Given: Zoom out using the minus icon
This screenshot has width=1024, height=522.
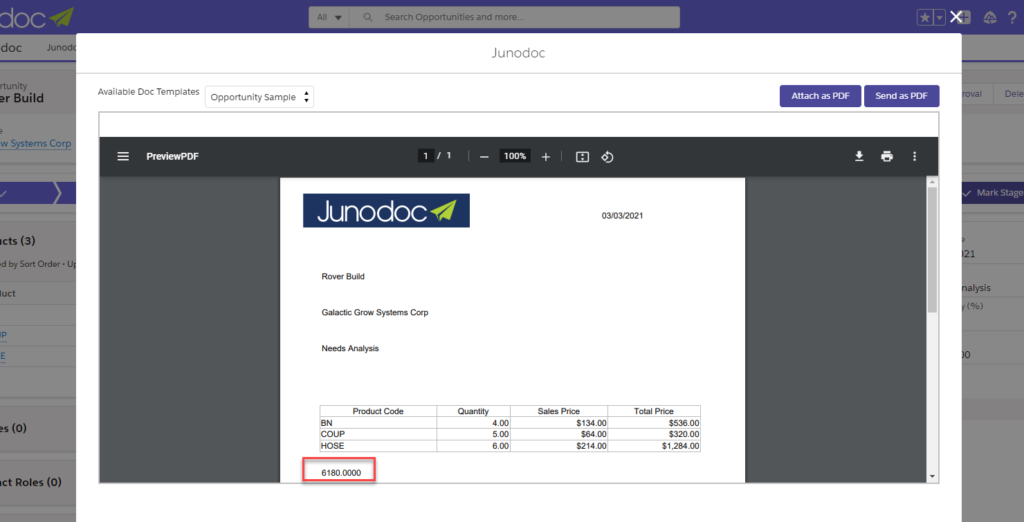Looking at the screenshot, I should [x=484, y=157].
